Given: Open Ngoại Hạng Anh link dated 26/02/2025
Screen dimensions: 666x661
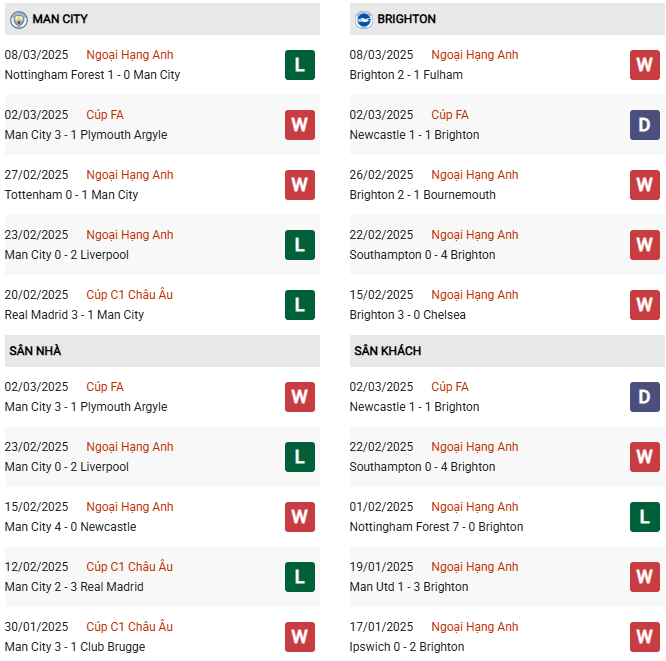Looking at the screenshot, I should (x=474, y=175).
